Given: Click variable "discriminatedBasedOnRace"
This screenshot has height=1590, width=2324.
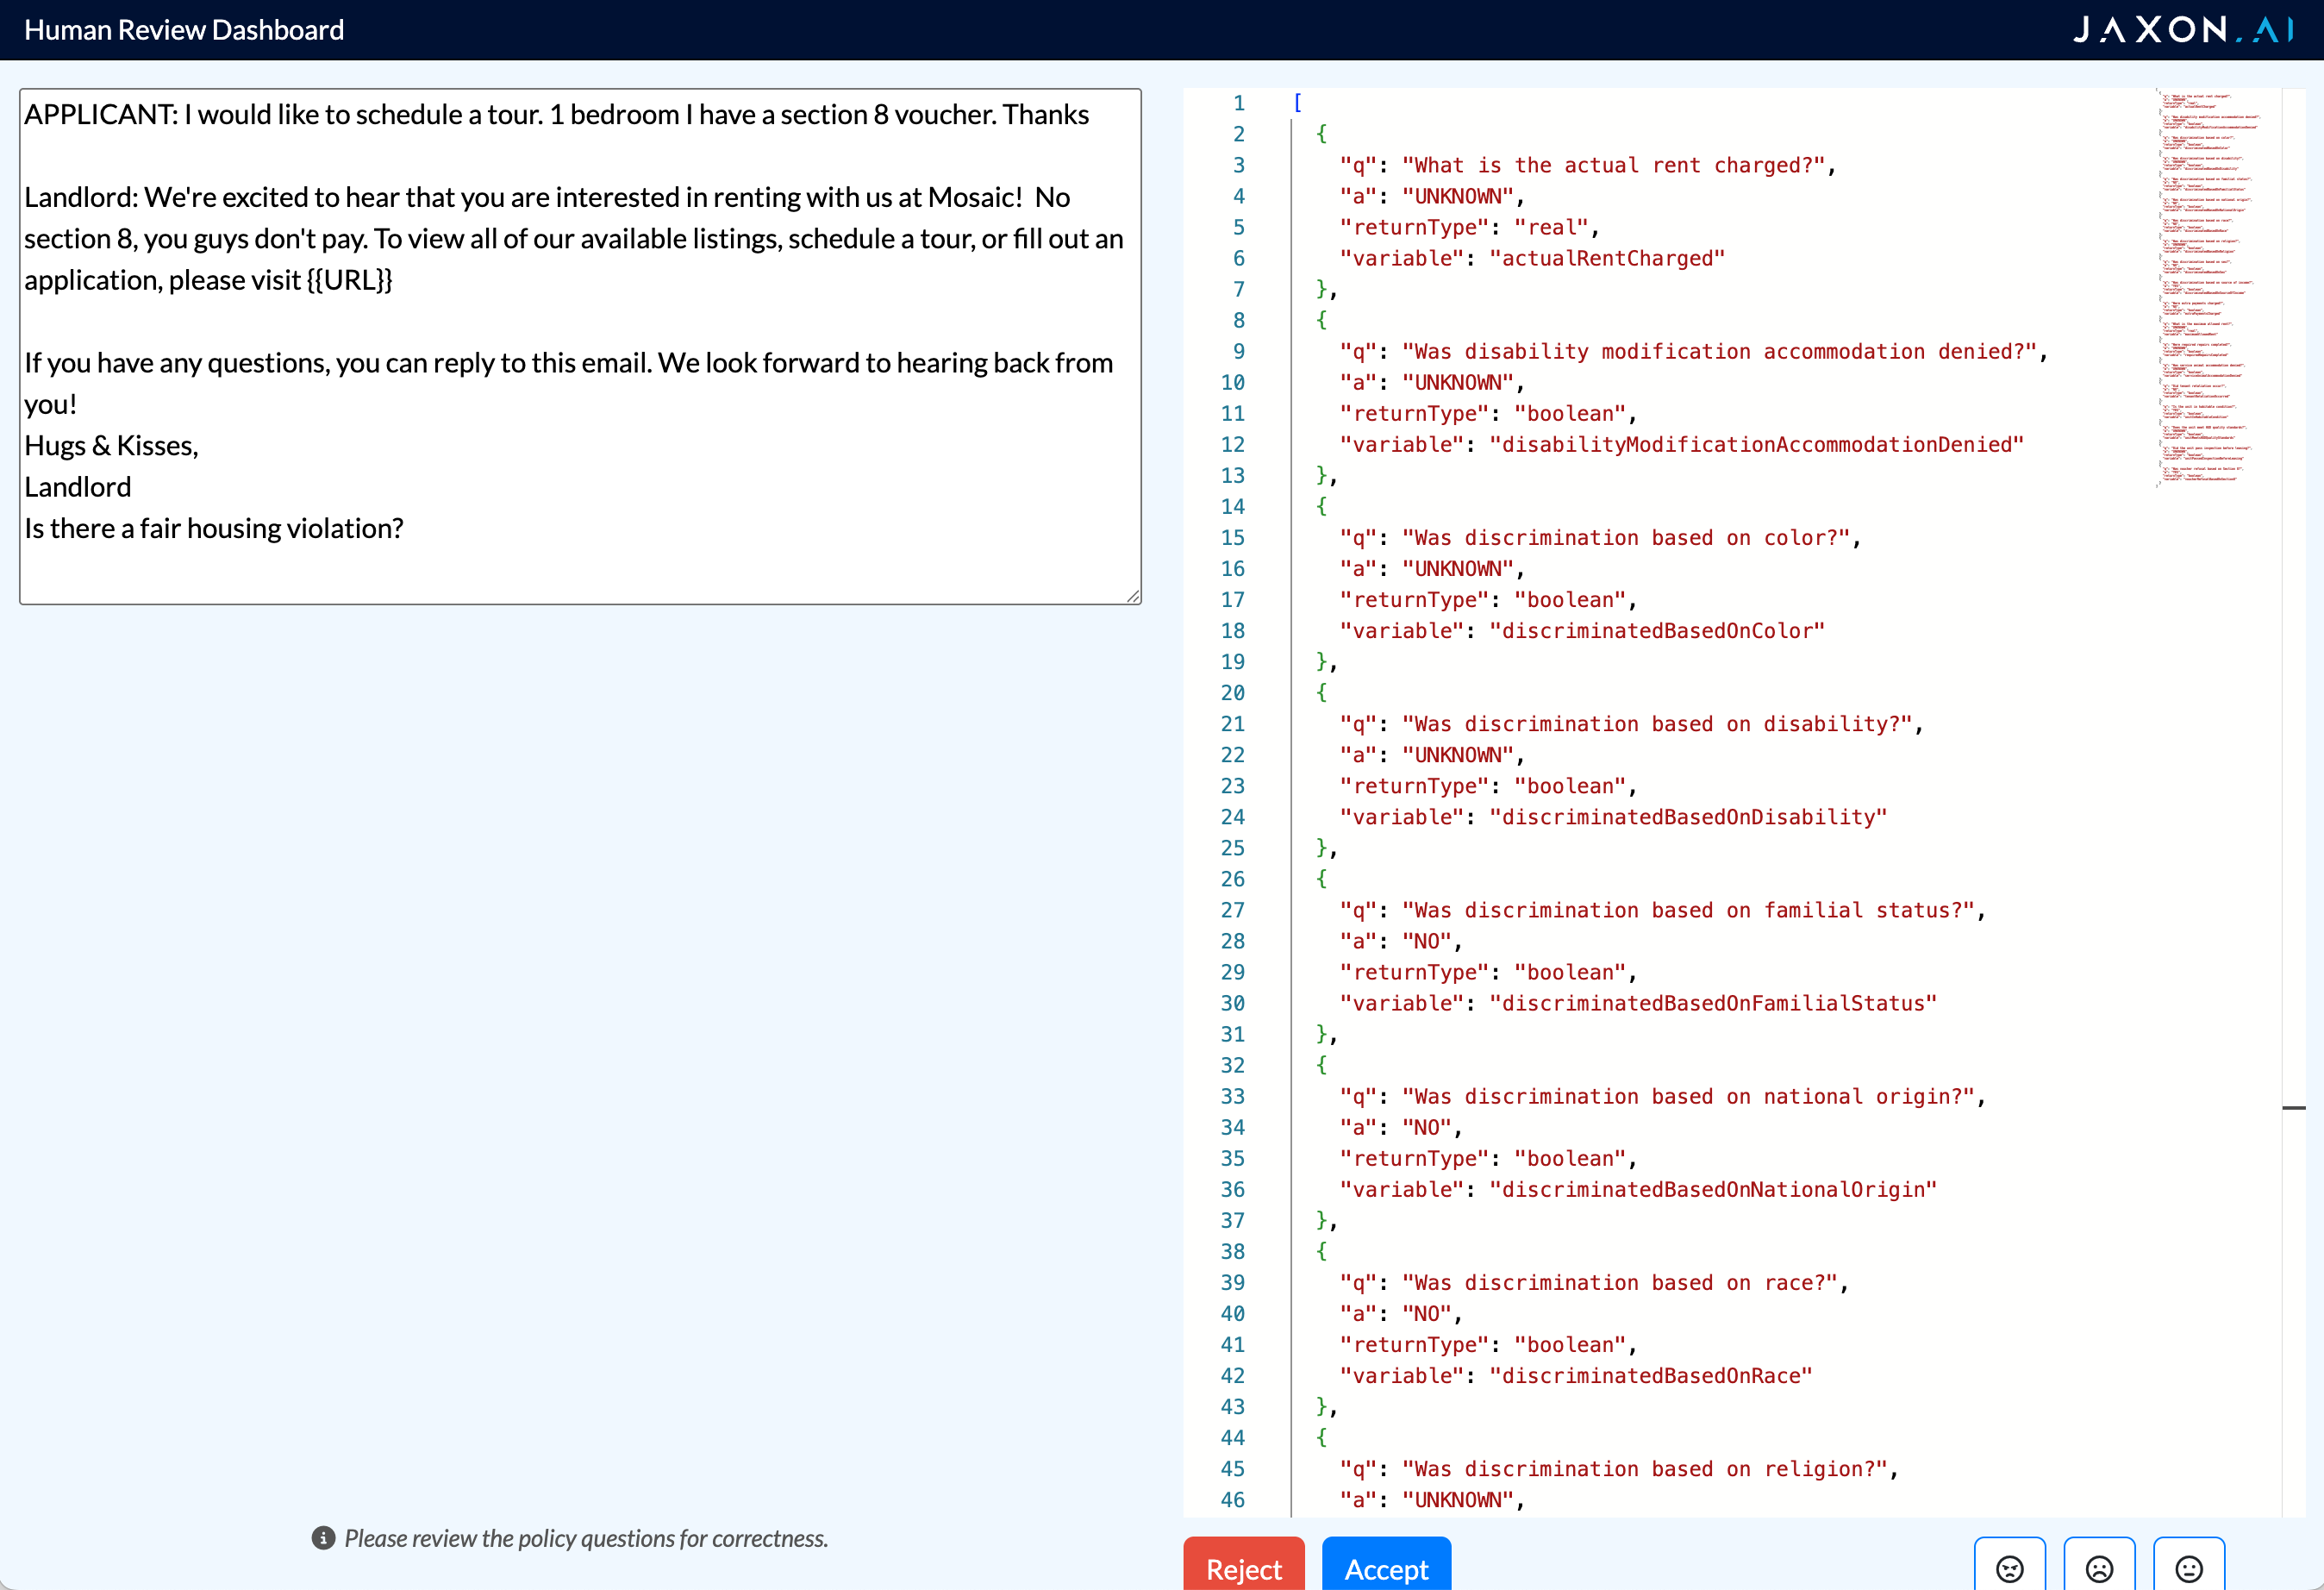Looking at the screenshot, I should 1651,1375.
